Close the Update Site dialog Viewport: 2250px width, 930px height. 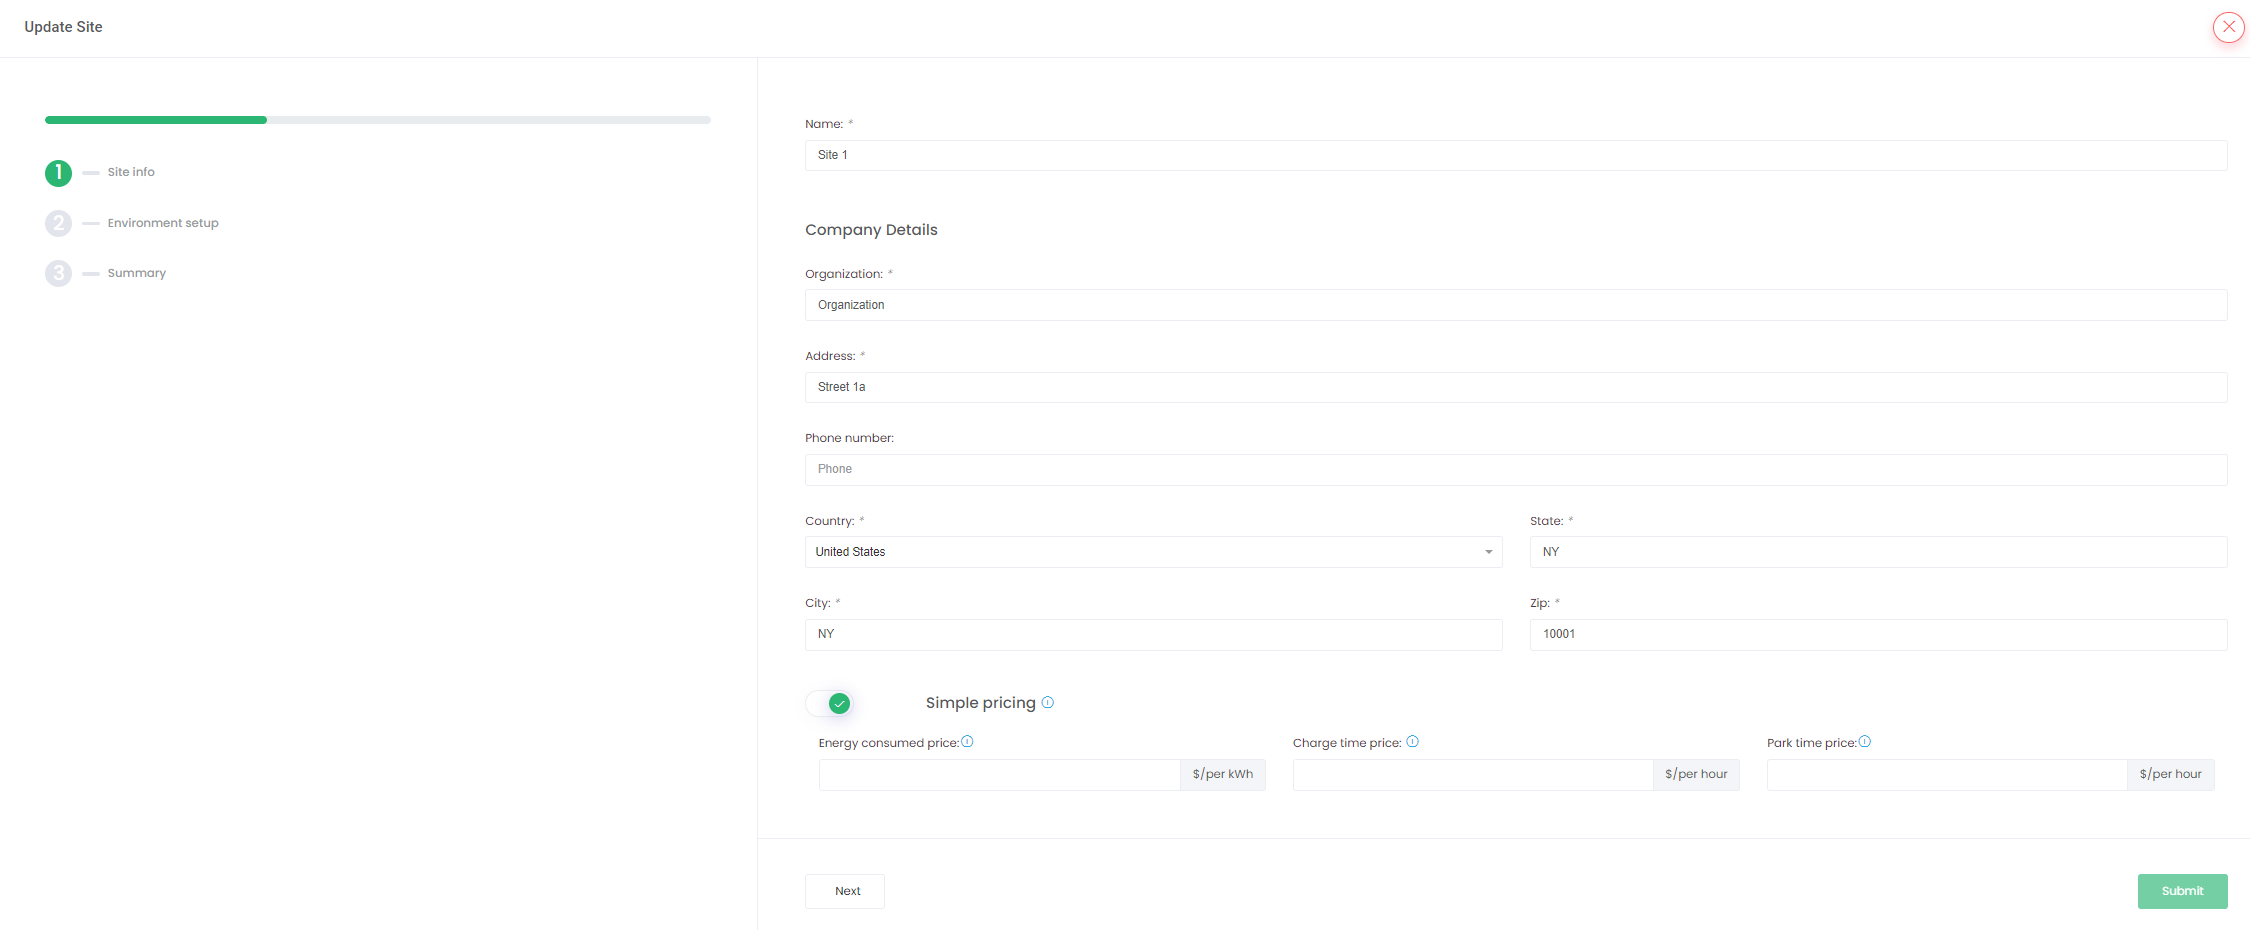[2228, 27]
